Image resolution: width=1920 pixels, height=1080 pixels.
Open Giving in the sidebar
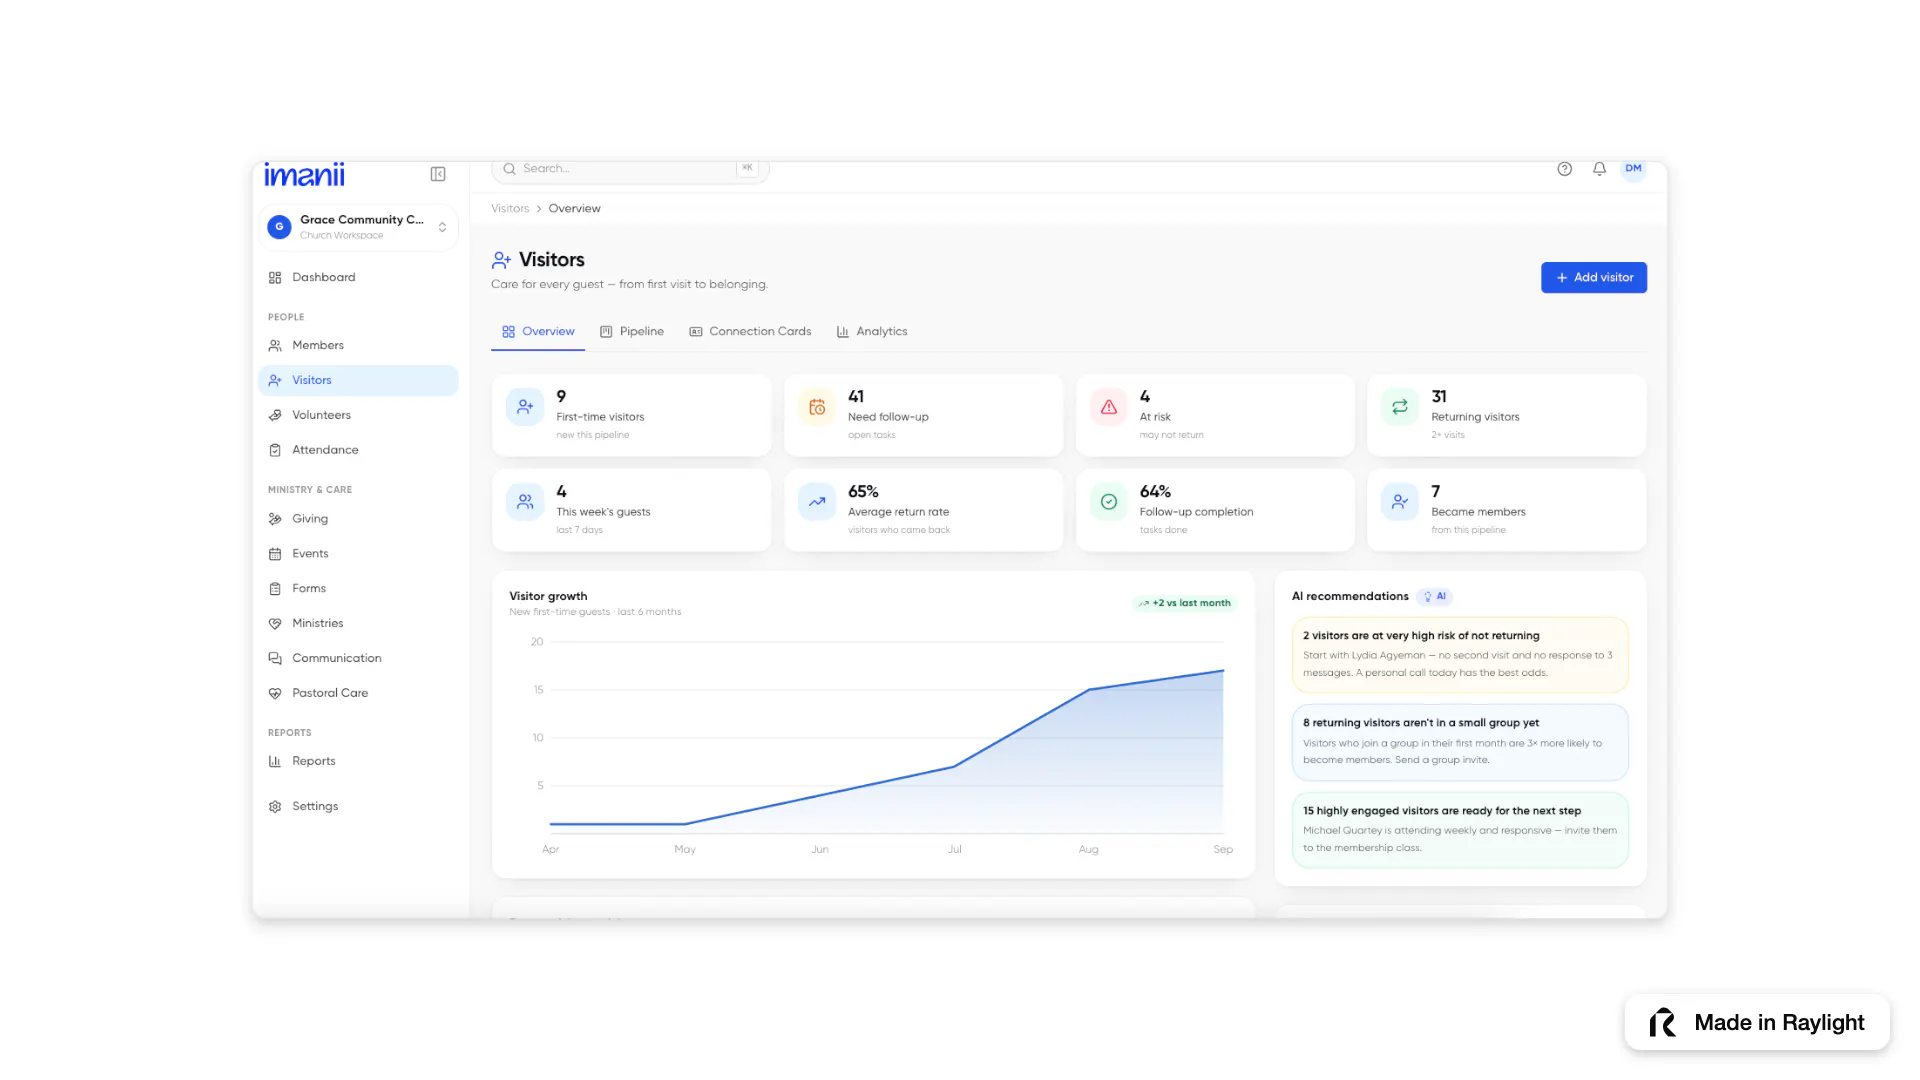click(x=358, y=518)
